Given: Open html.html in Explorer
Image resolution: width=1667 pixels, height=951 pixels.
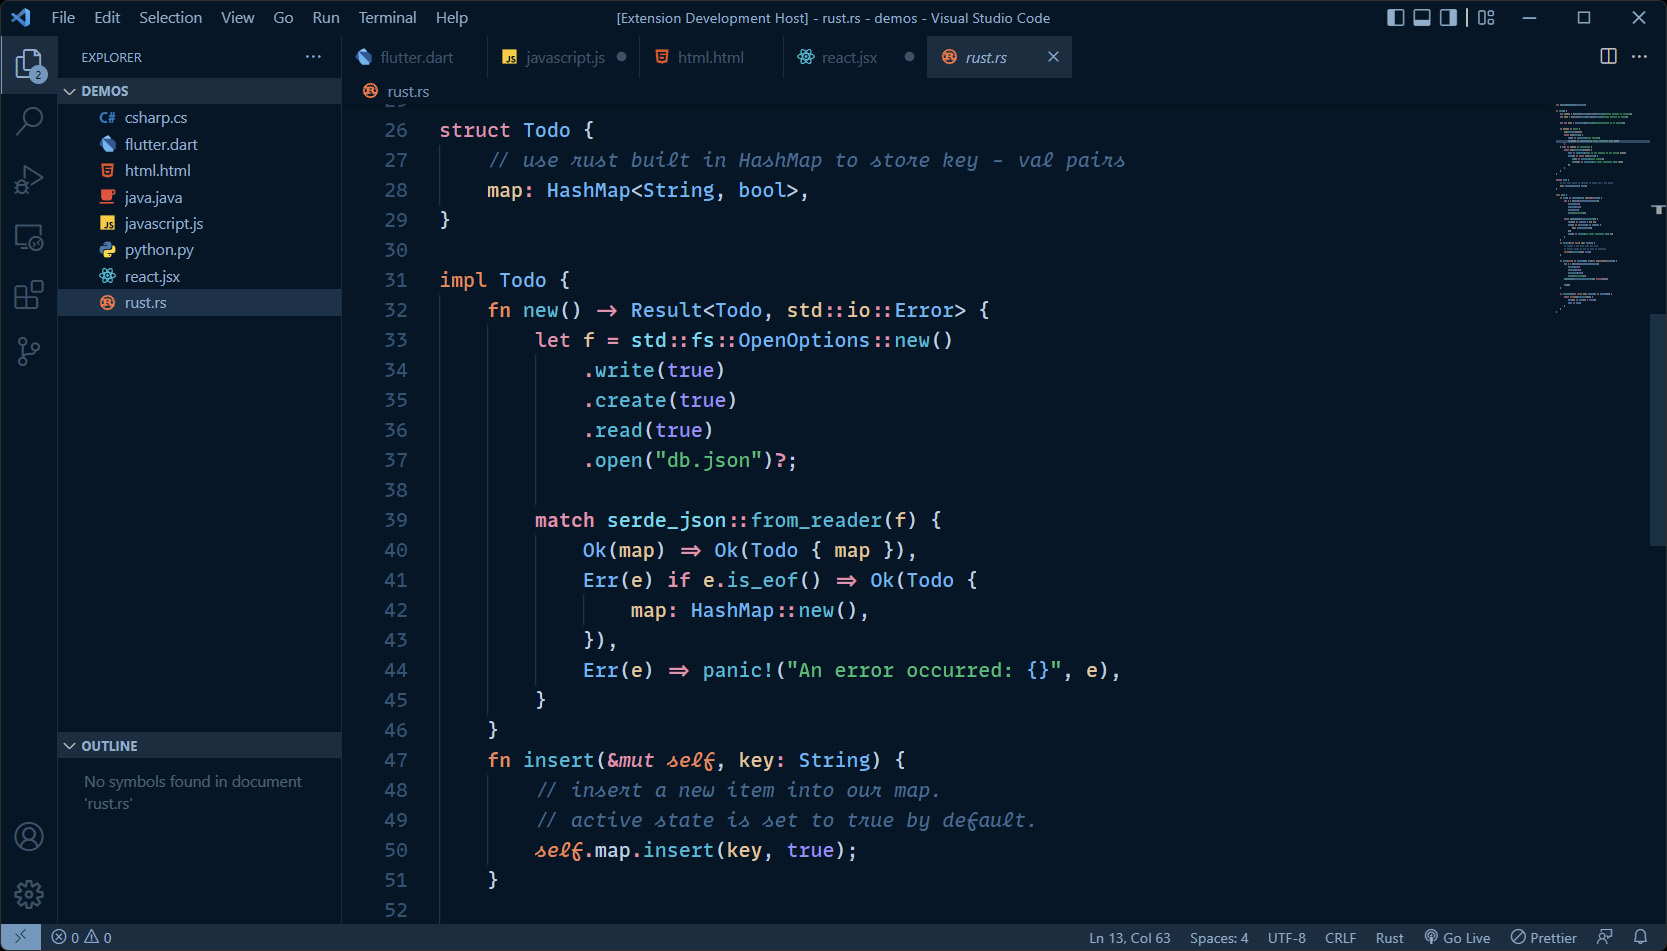Looking at the screenshot, I should tap(200, 171).
